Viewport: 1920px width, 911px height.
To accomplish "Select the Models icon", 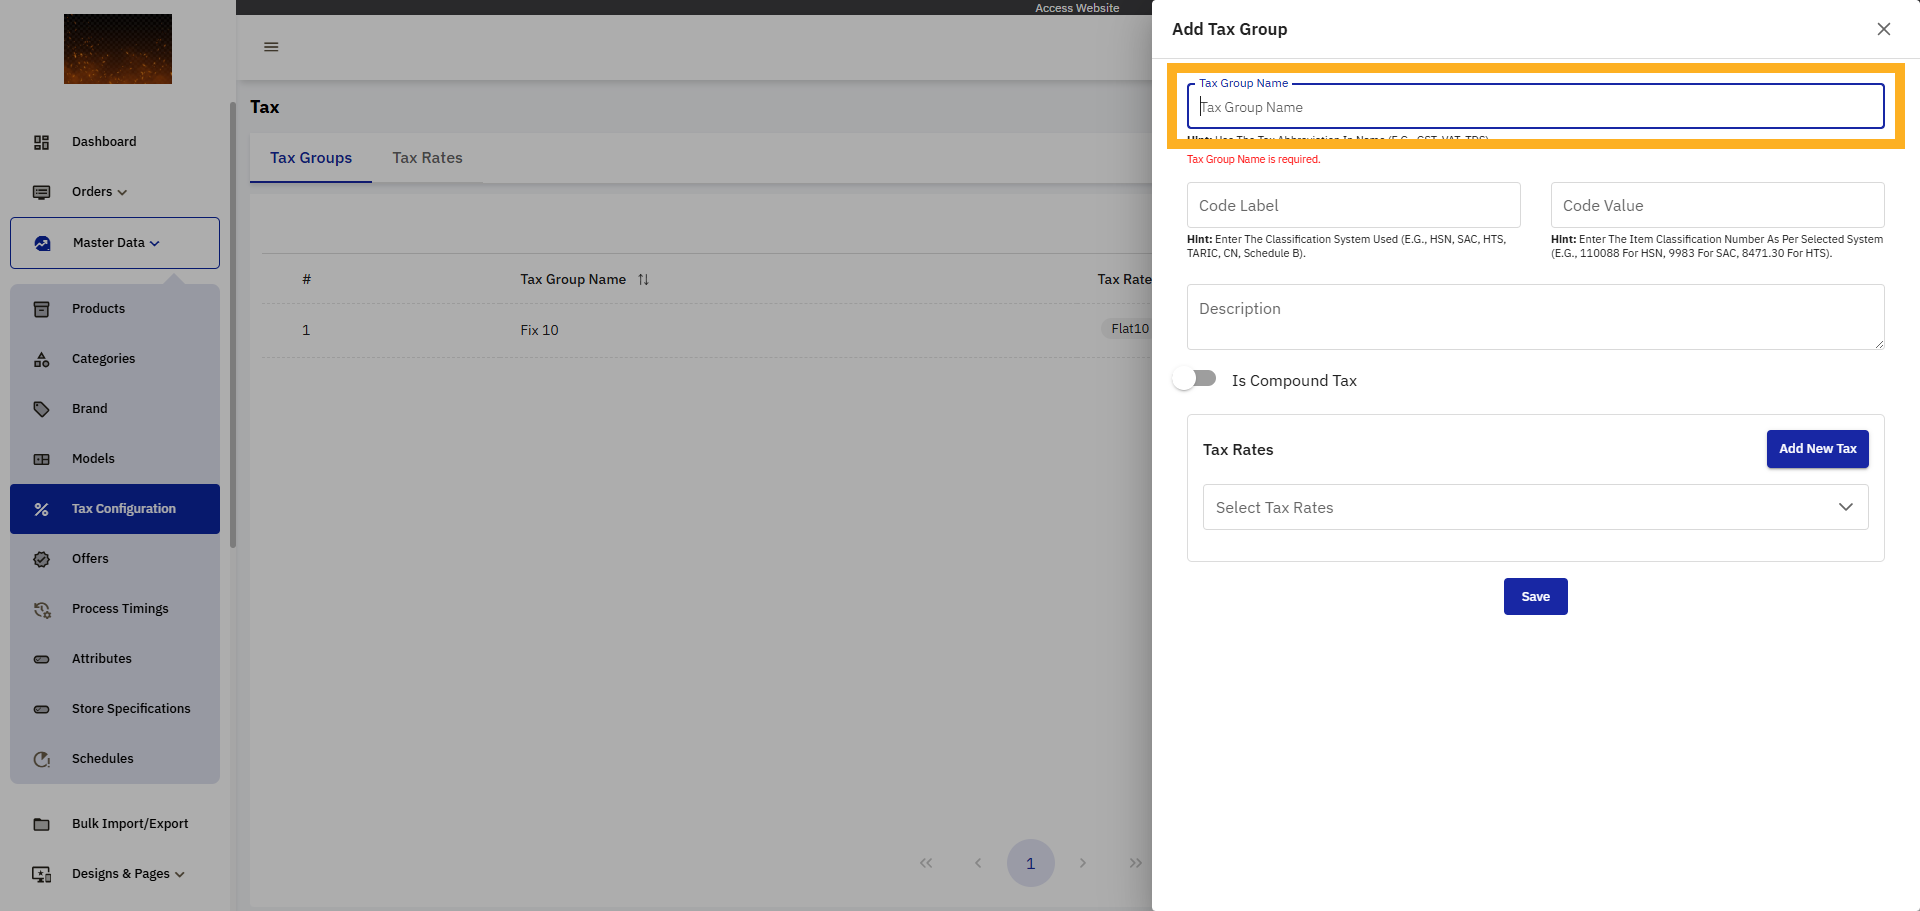I will [x=41, y=459].
